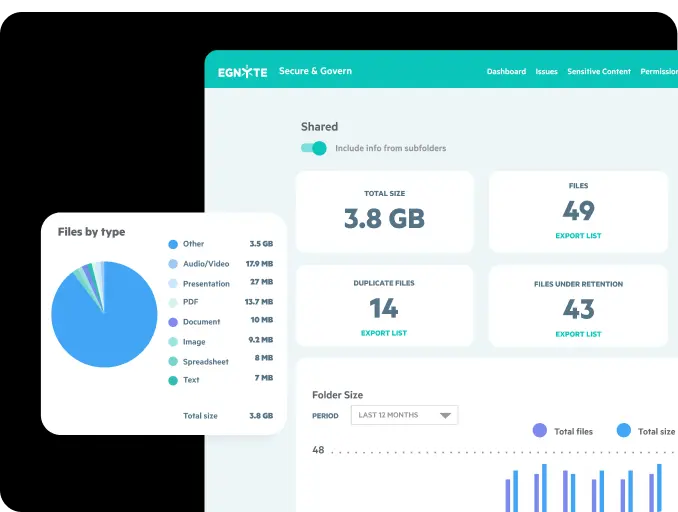
Task: Click the Total files legend dot
Action: [540, 430]
